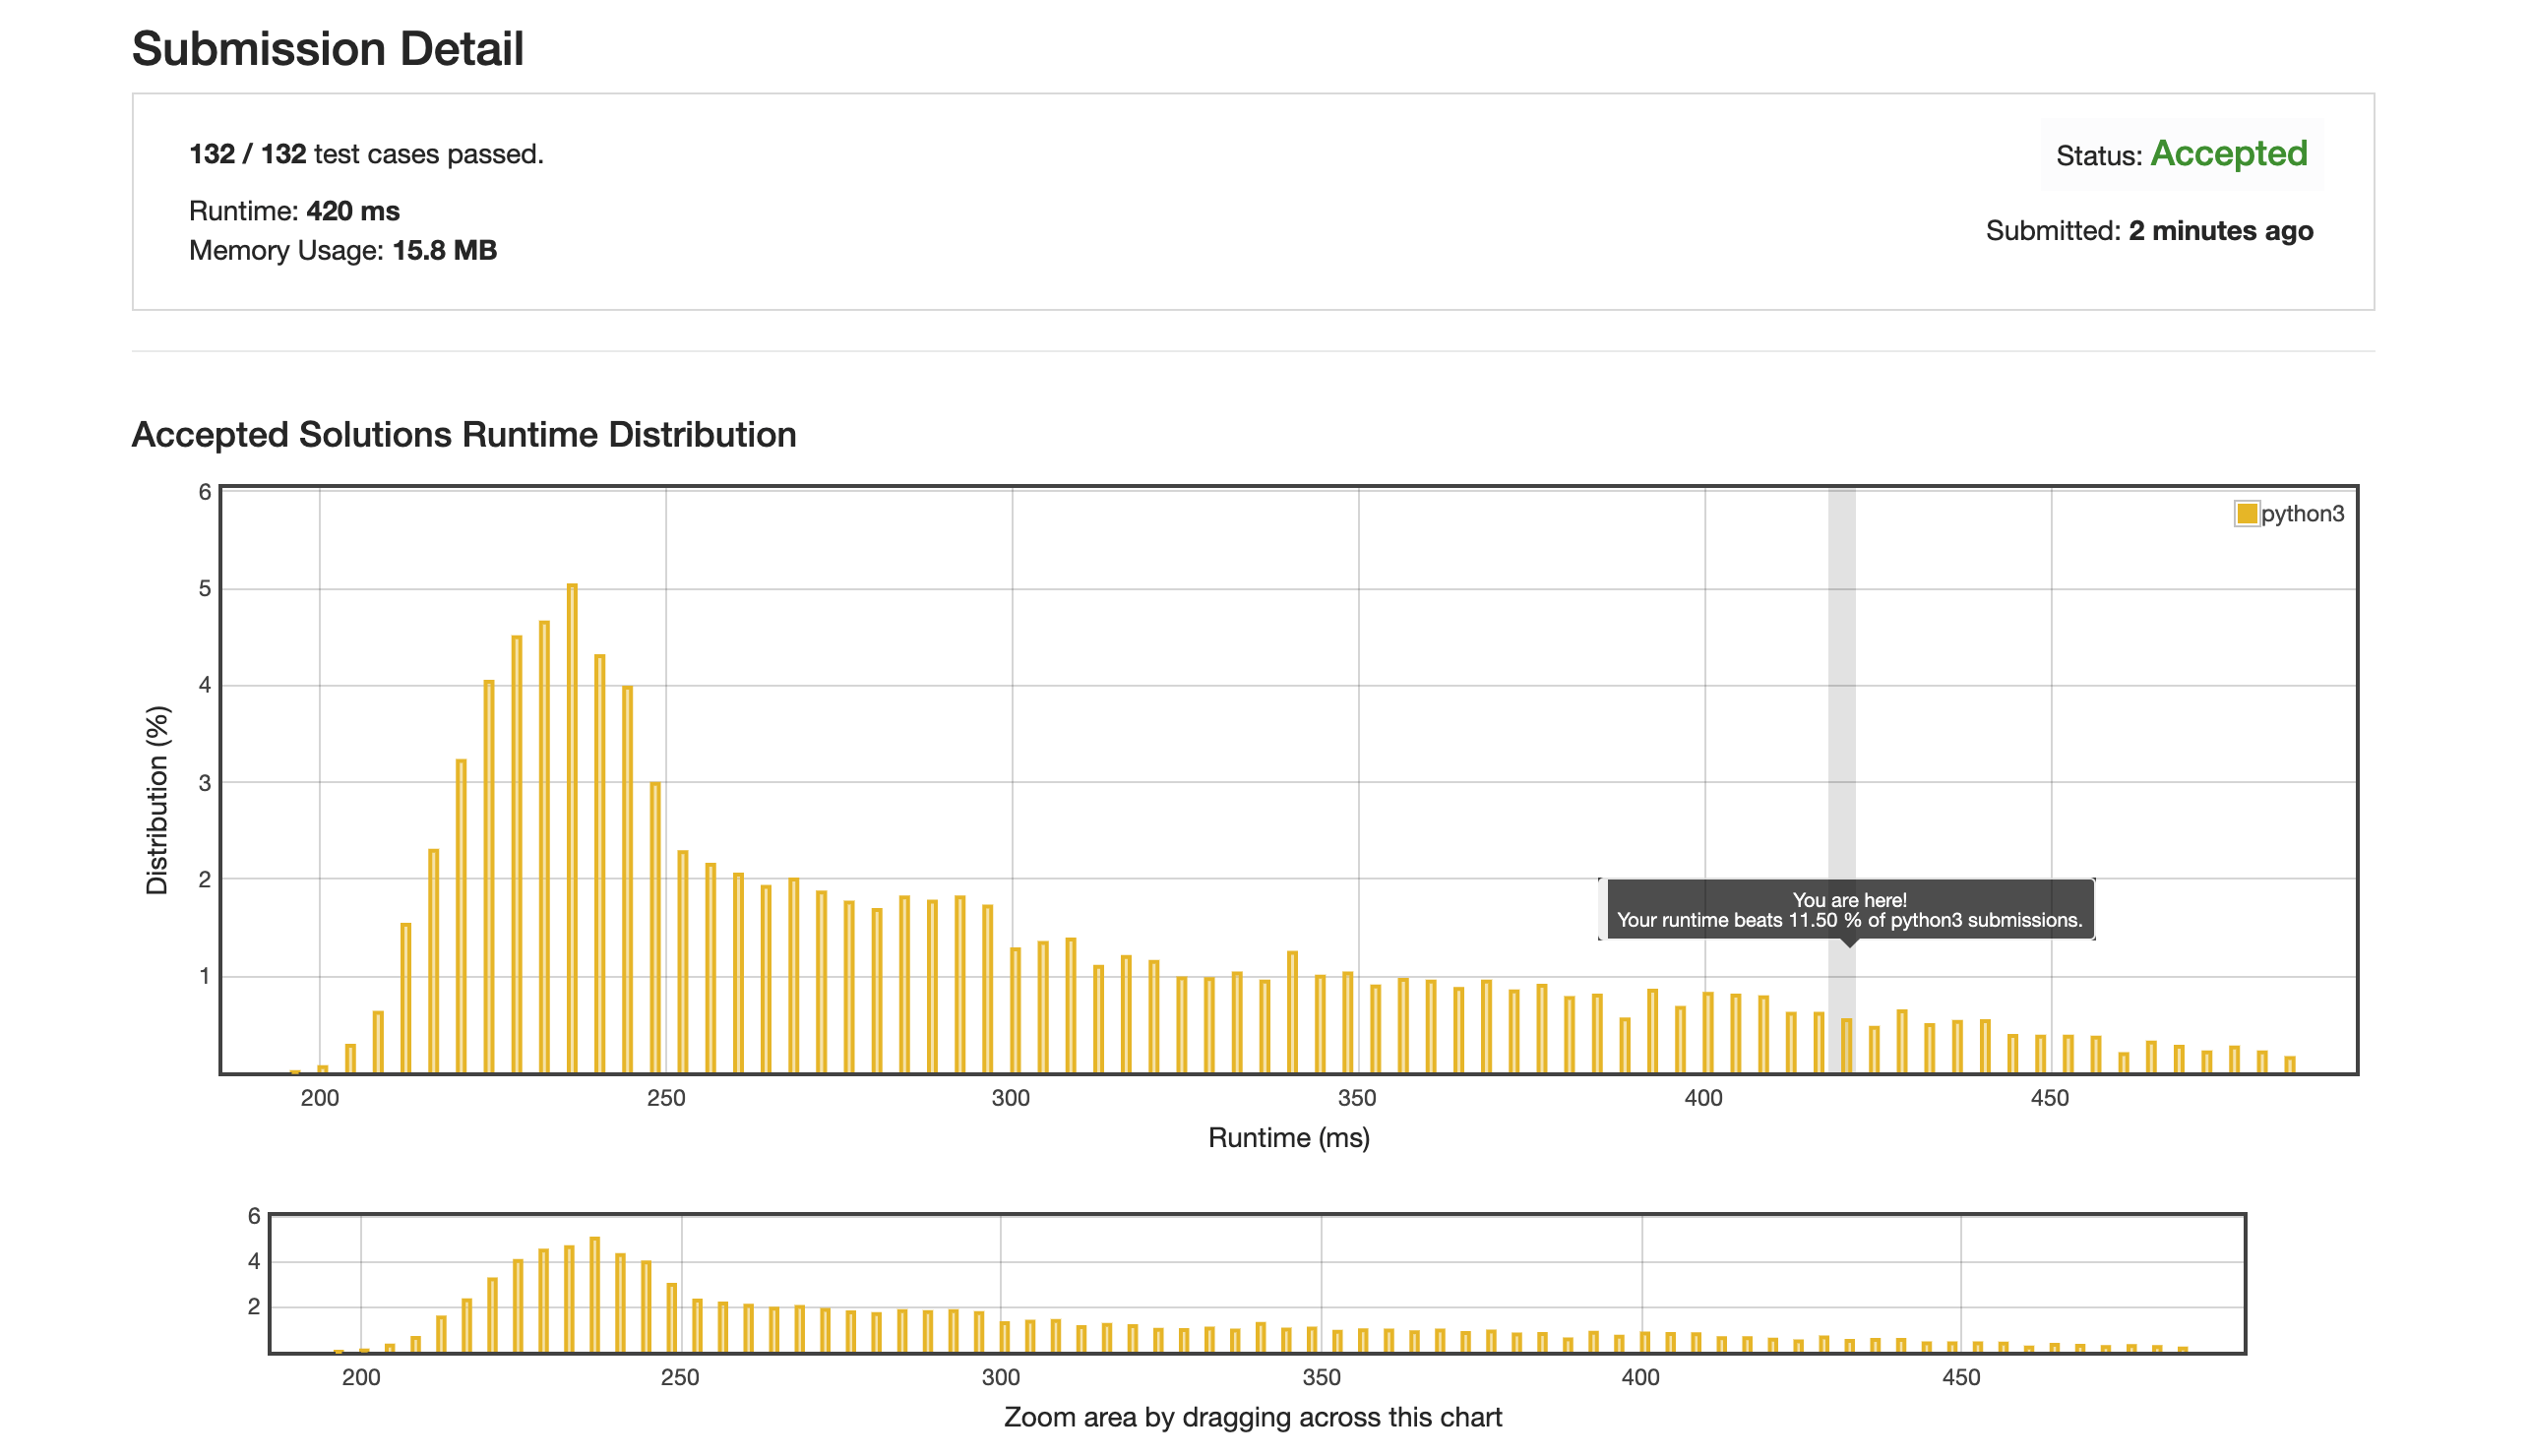Click the tallest bar in main chart

click(572, 828)
